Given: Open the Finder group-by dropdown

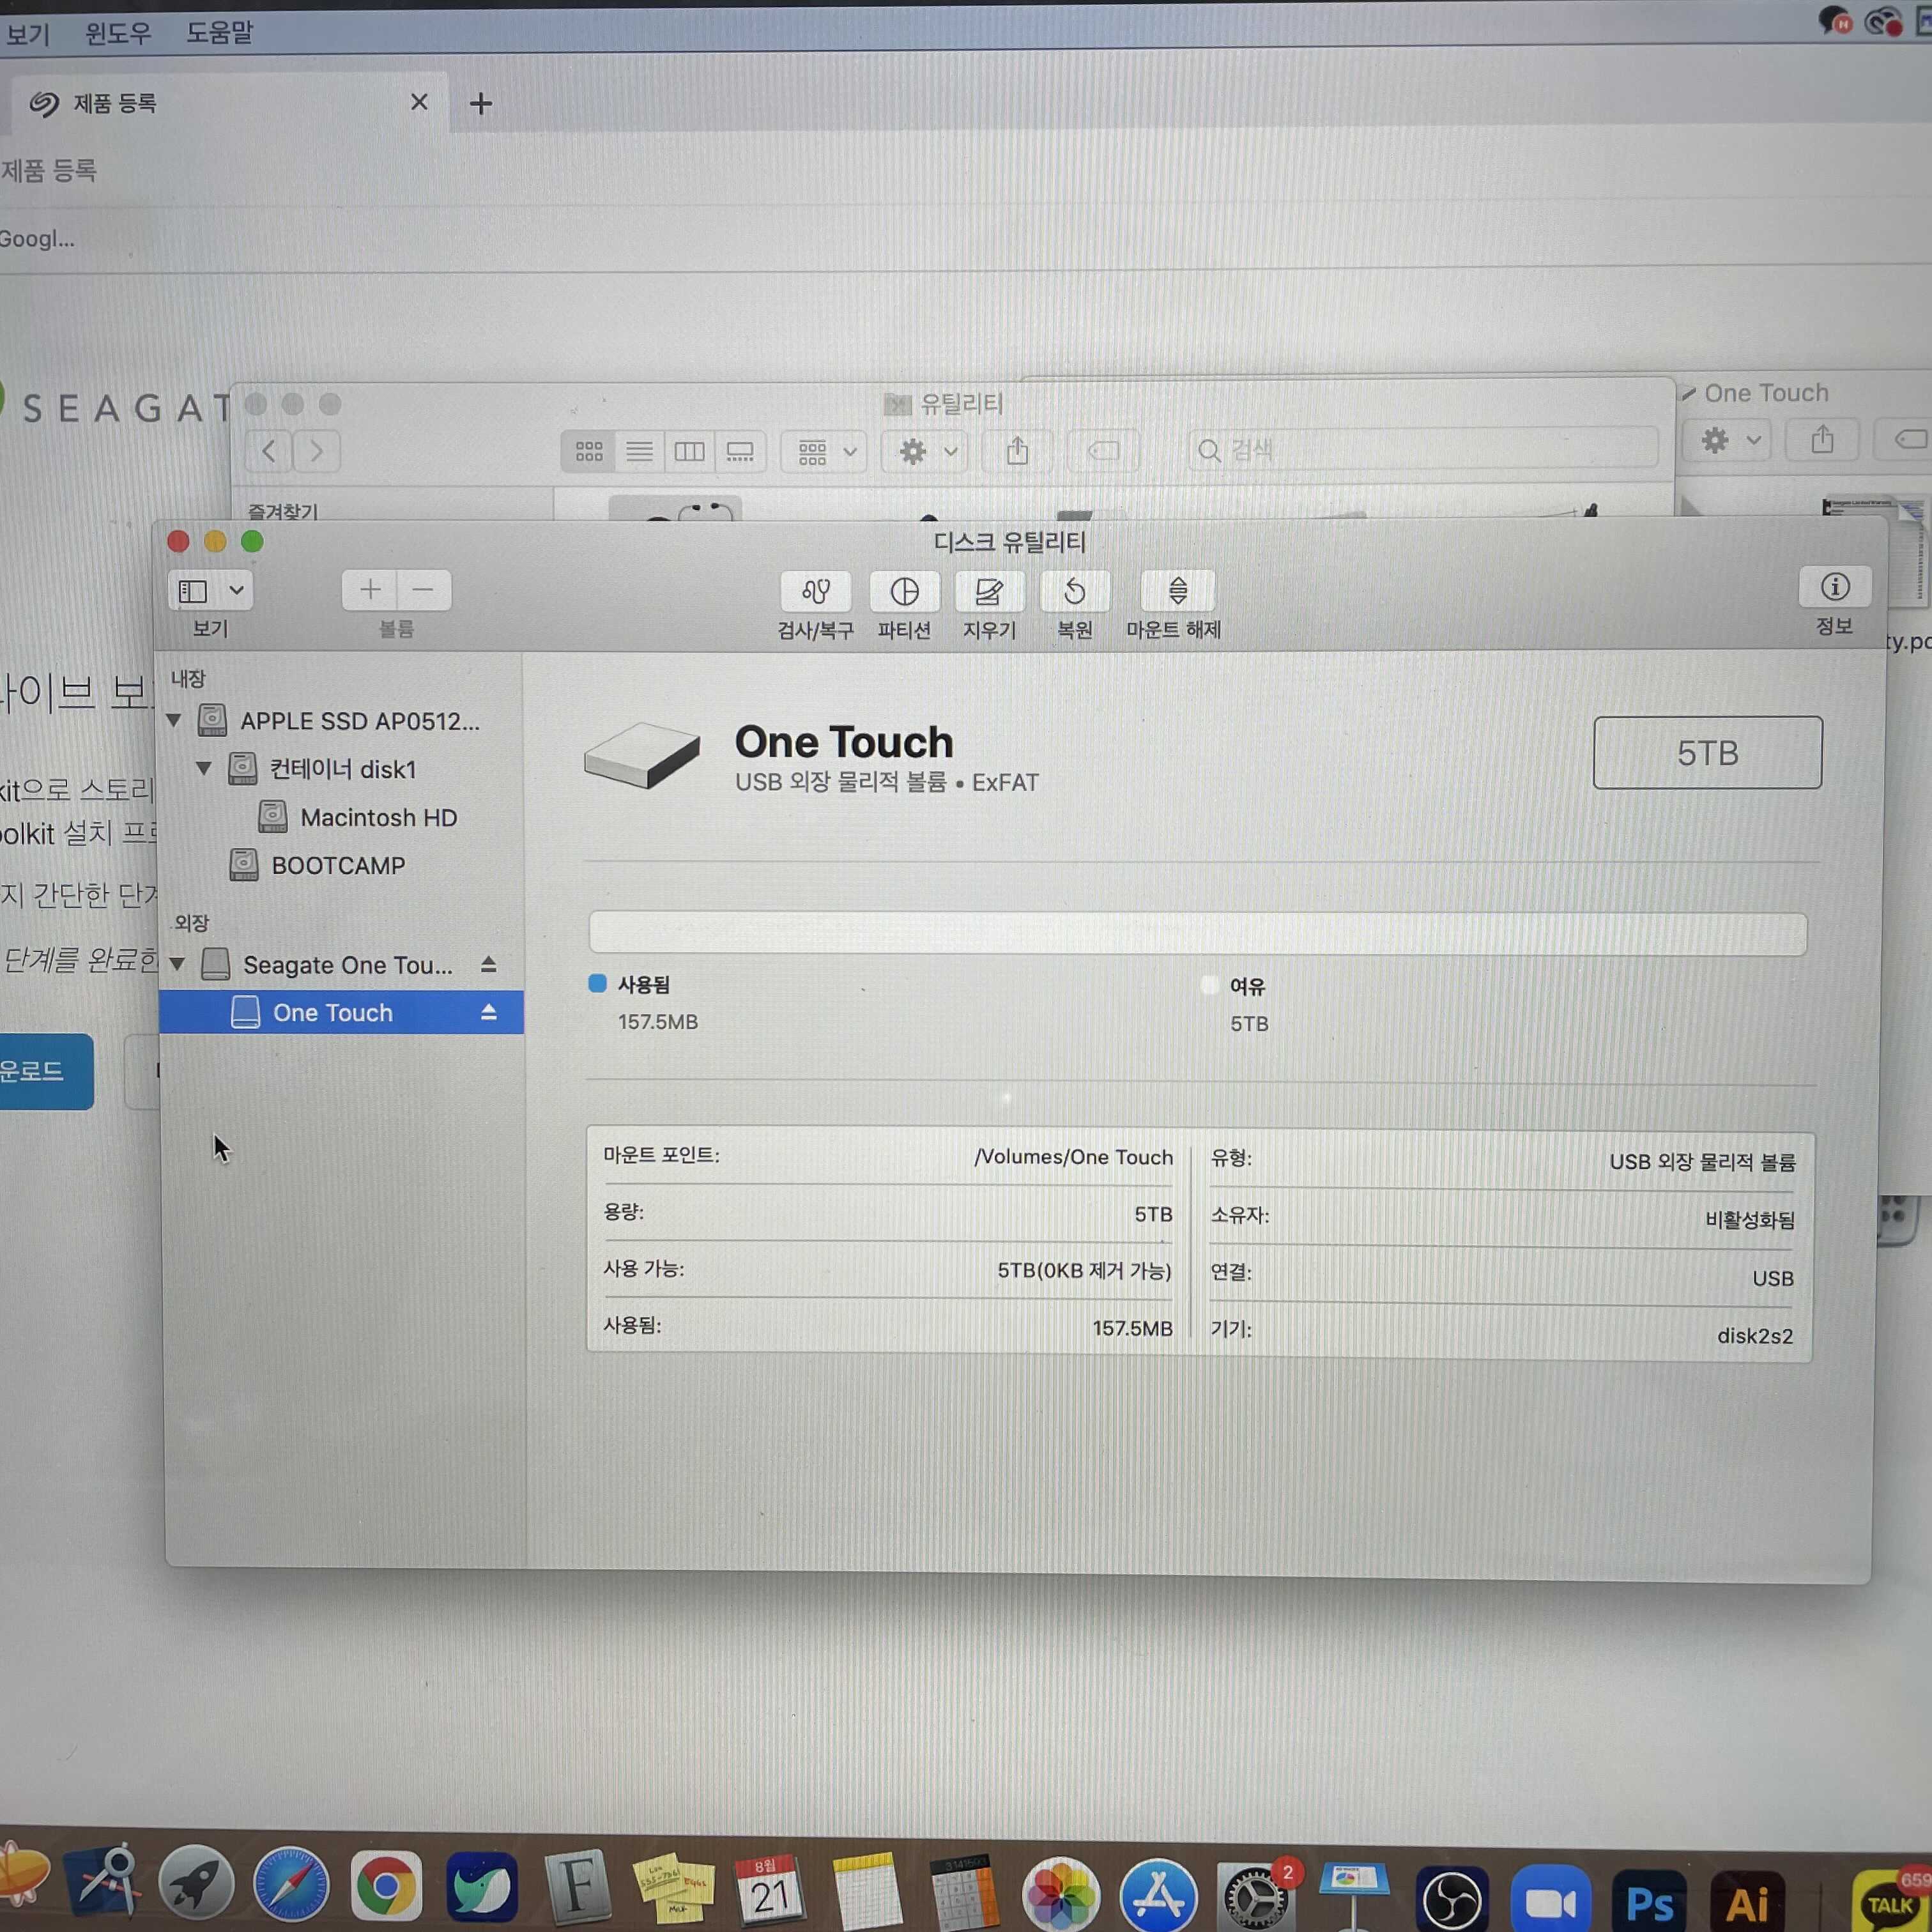Looking at the screenshot, I should (824, 452).
